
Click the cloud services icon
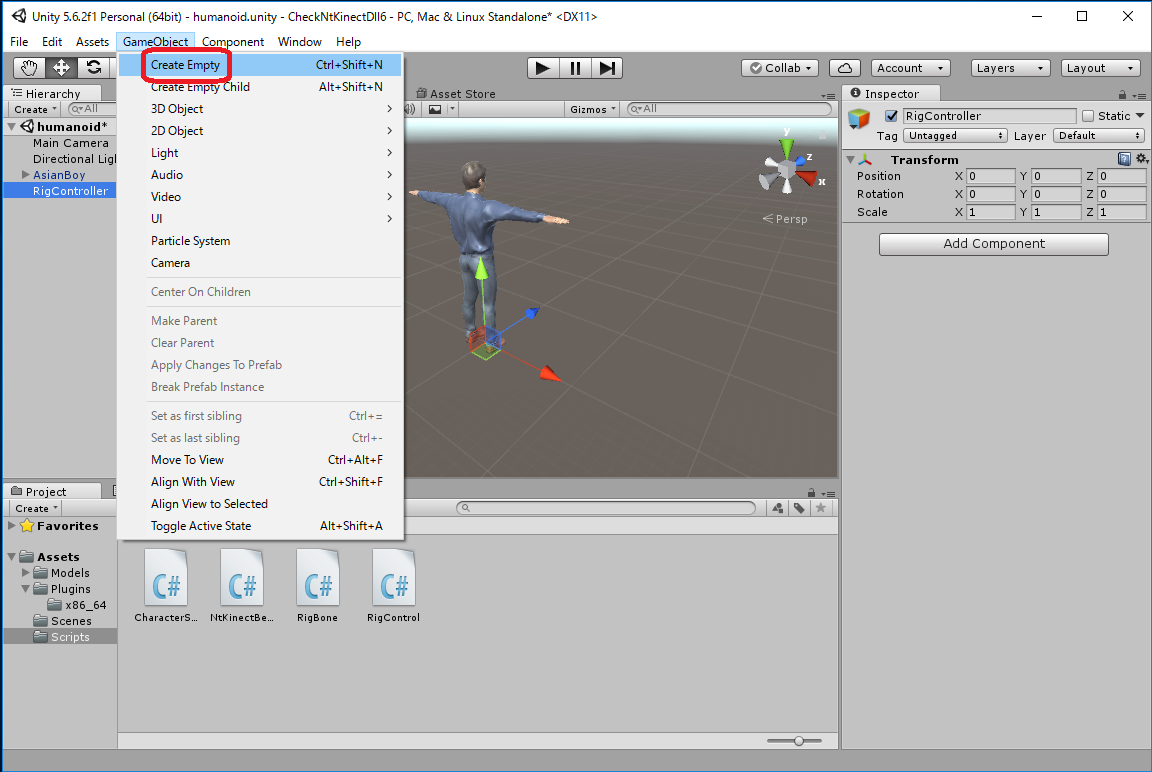845,68
